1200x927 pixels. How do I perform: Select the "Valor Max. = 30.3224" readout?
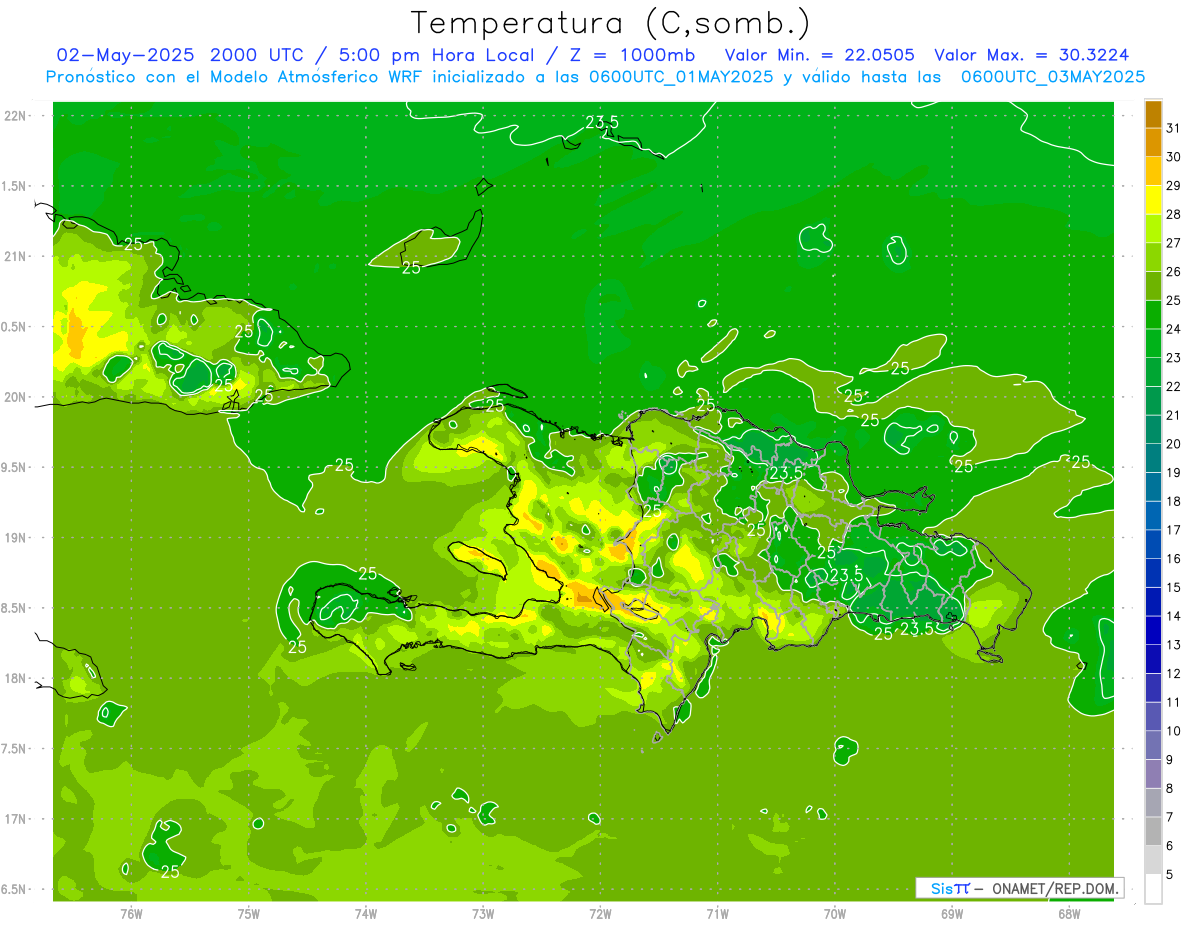(x=1032, y=55)
